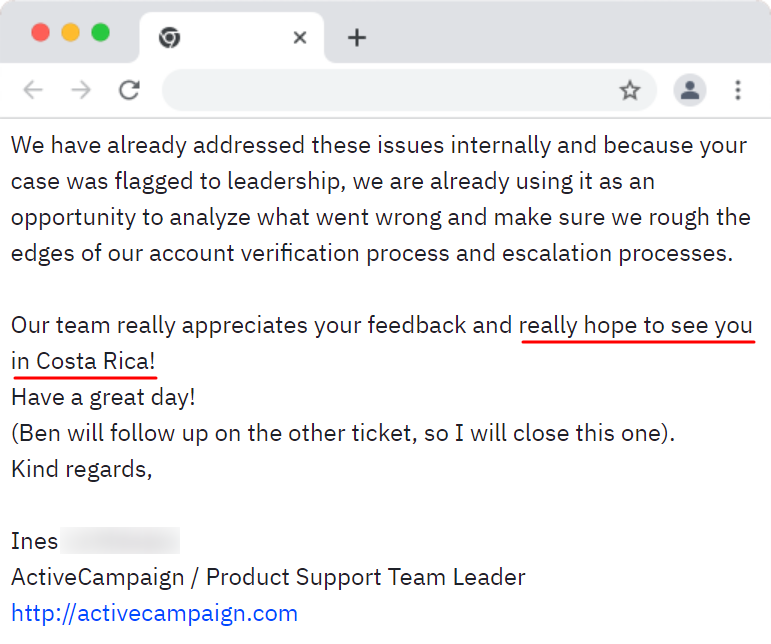Close the current browser tab
The height and width of the screenshot is (644, 771).
click(x=300, y=37)
